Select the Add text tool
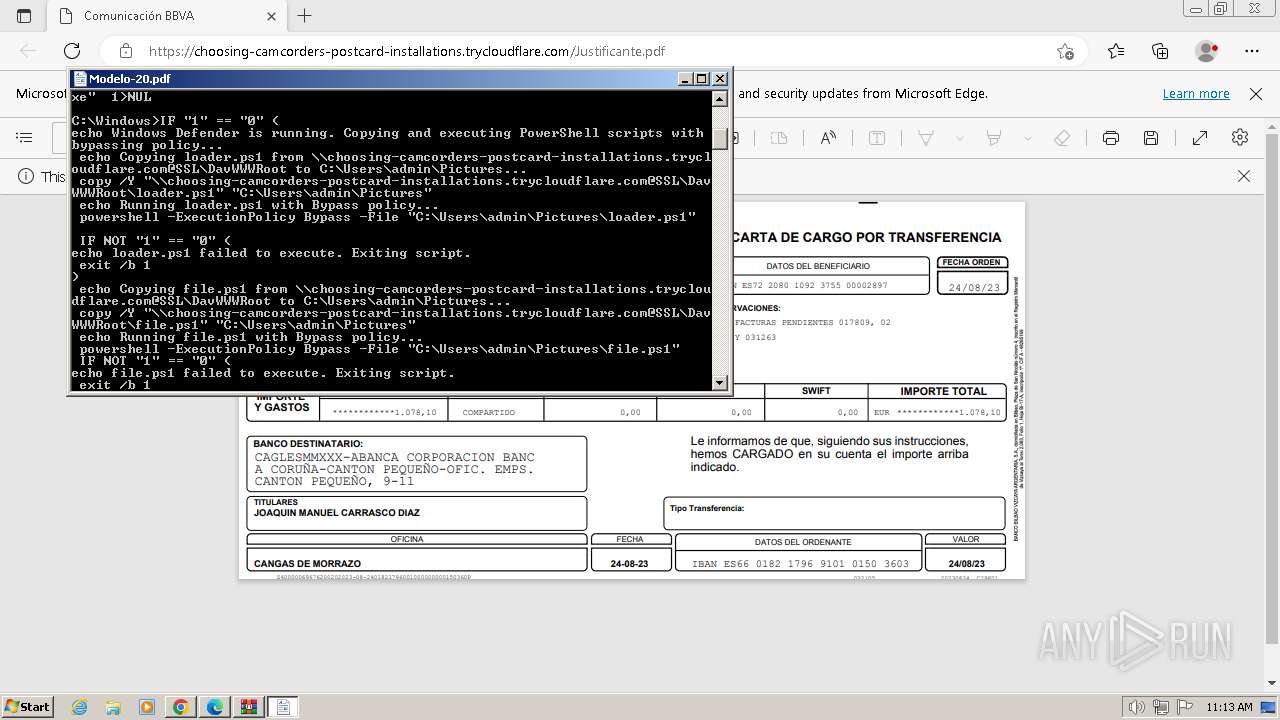The height and width of the screenshot is (720, 1280). [877, 138]
